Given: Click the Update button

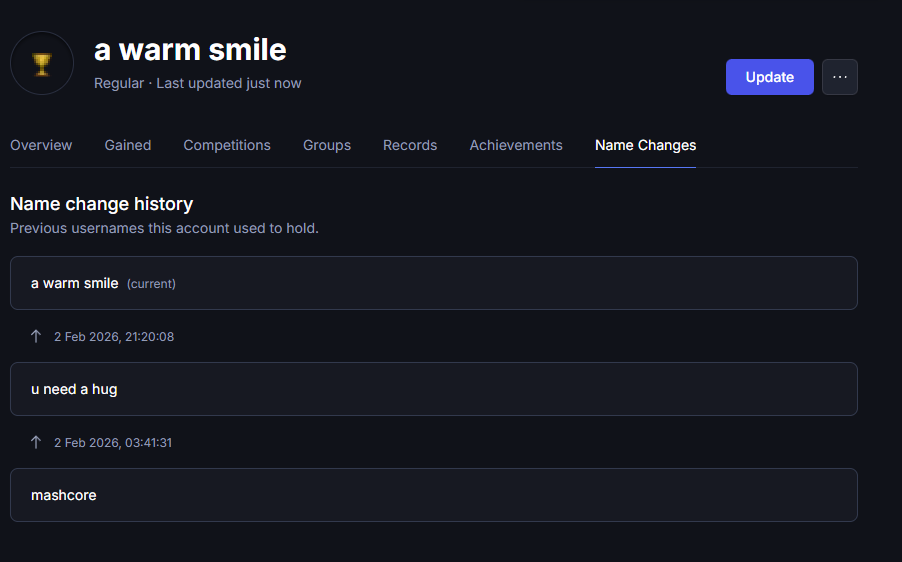Looking at the screenshot, I should [x=769, y=77].
